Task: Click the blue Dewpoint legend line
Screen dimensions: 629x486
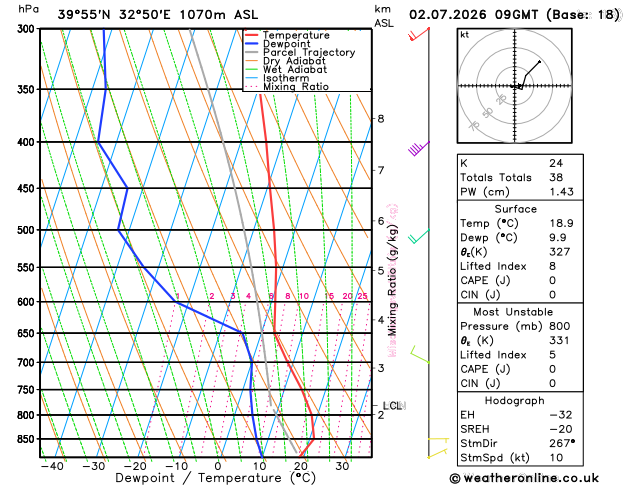Action: [252, 44]
